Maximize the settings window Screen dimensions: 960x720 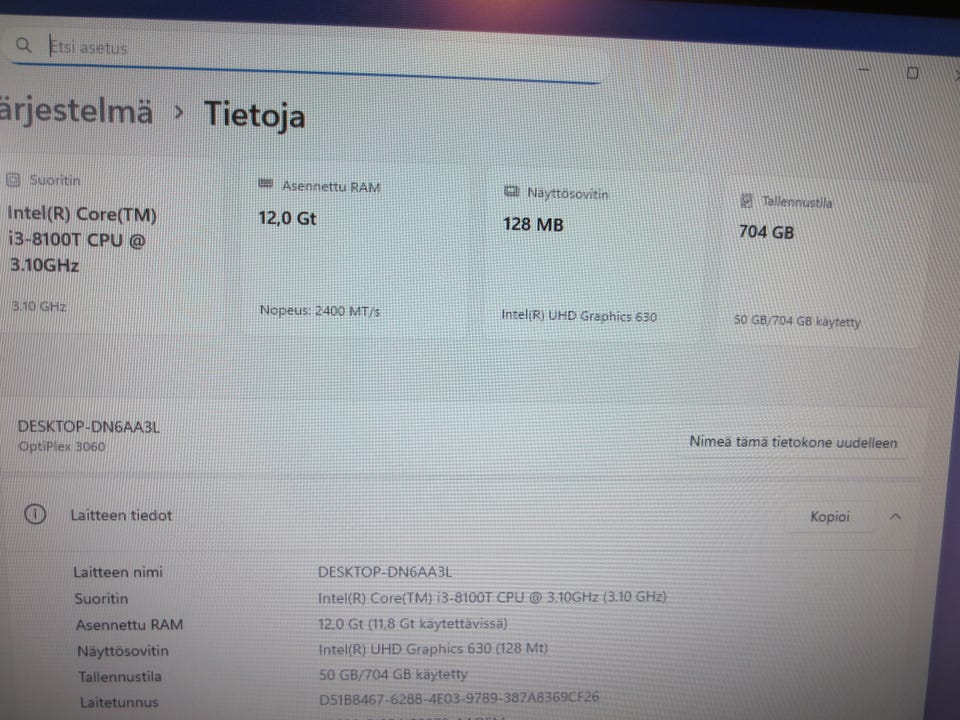(x=912, y=73)
